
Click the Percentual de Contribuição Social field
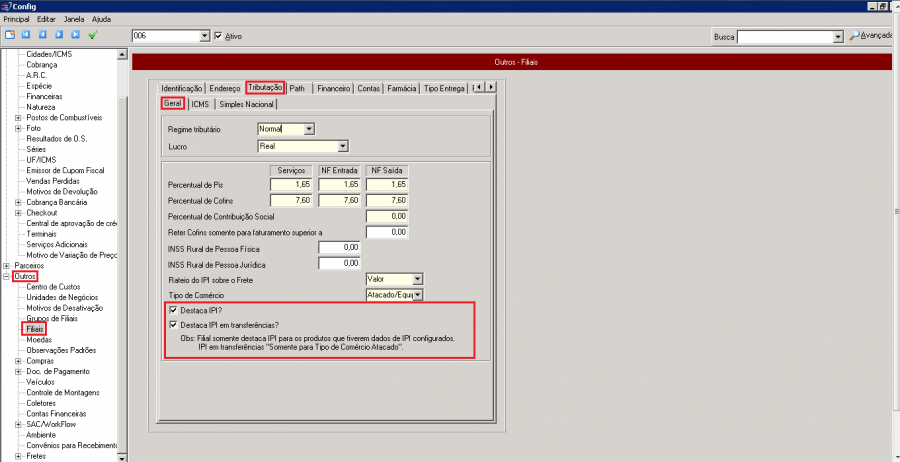(387, 216)
